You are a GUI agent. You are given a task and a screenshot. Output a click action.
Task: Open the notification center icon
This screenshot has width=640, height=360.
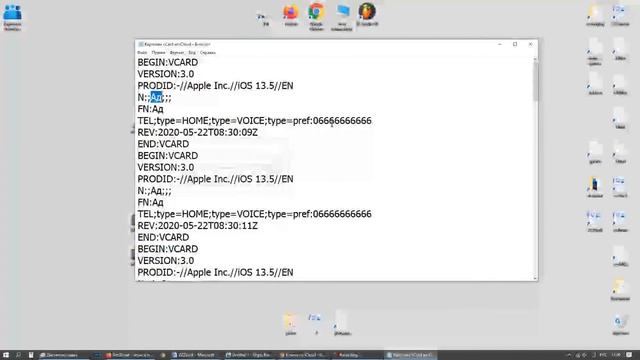click(629, 355)
